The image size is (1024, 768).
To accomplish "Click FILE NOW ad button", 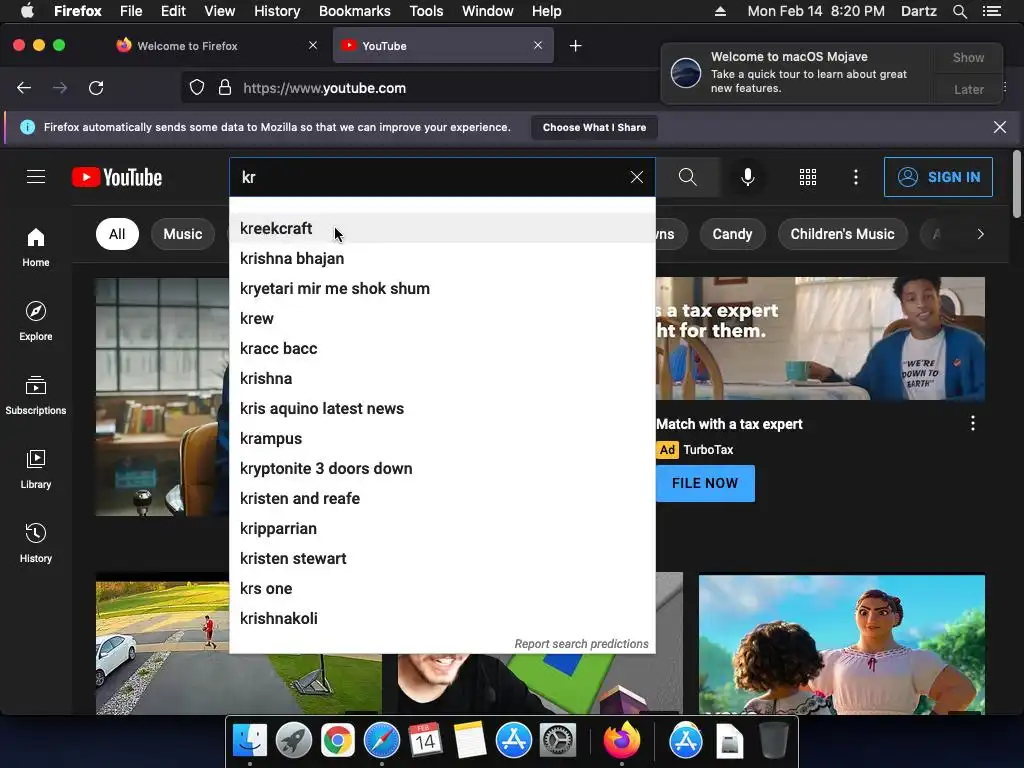I will 705,483.
